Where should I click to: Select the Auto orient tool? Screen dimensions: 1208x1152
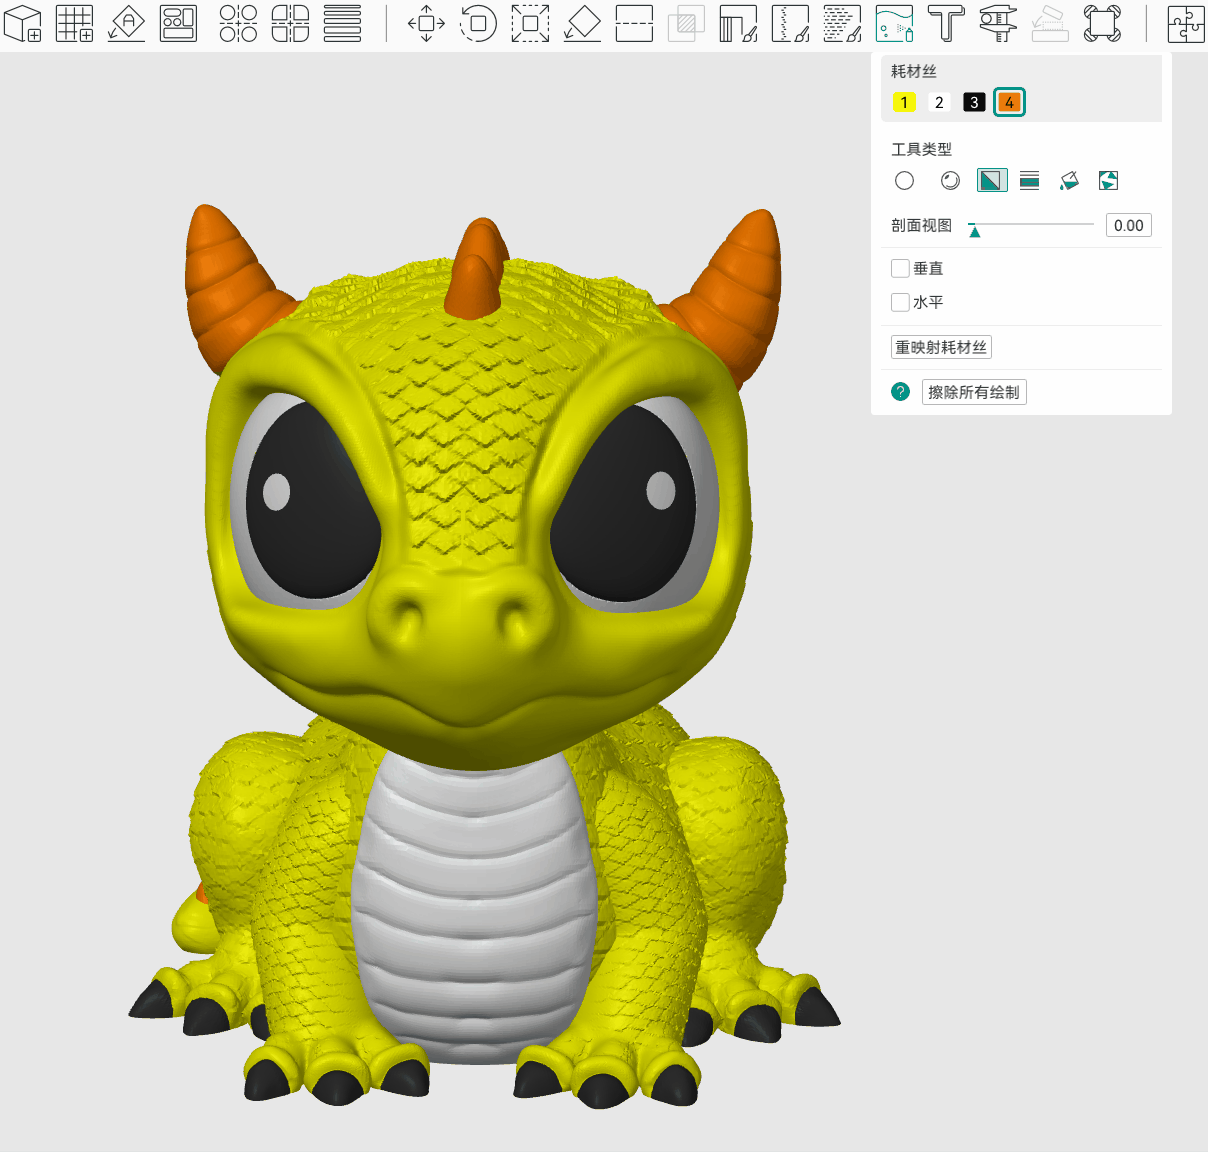[127, 23]
